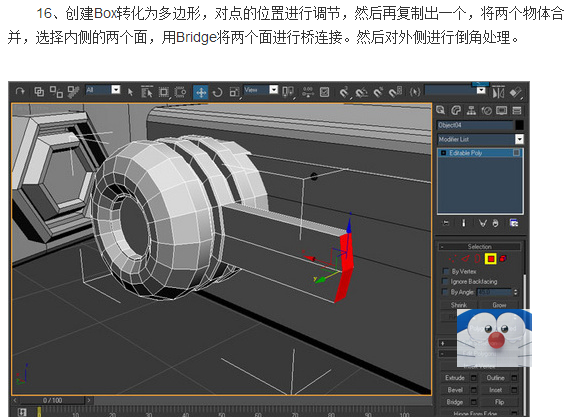Screen dimensions: 582x417
Task: Switch to the Modify panel tab
Action: point(456,110)
